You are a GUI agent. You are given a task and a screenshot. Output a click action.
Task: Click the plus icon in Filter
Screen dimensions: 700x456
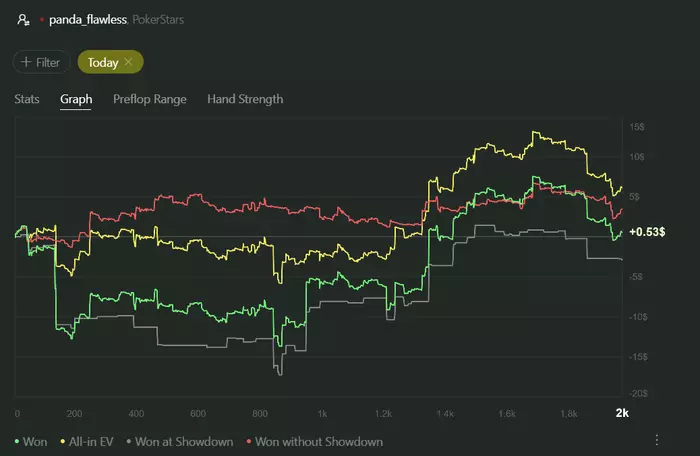25,62
